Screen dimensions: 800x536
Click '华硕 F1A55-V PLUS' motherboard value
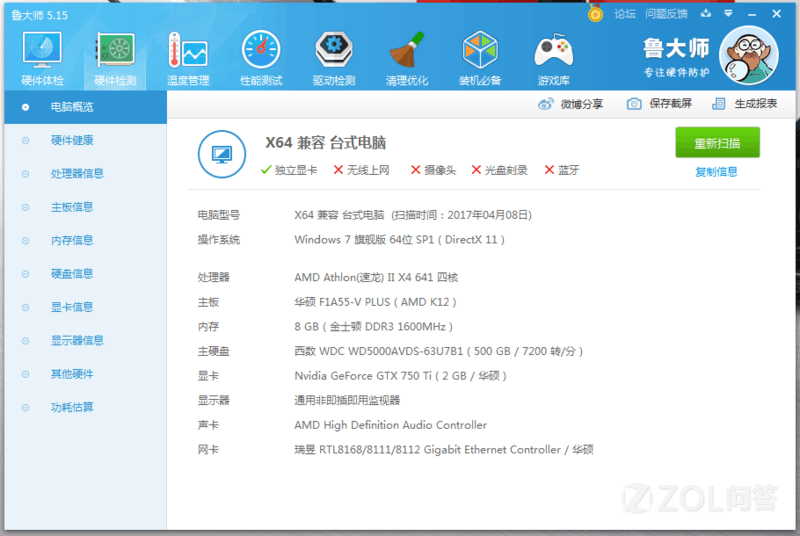tap(342, 302)
